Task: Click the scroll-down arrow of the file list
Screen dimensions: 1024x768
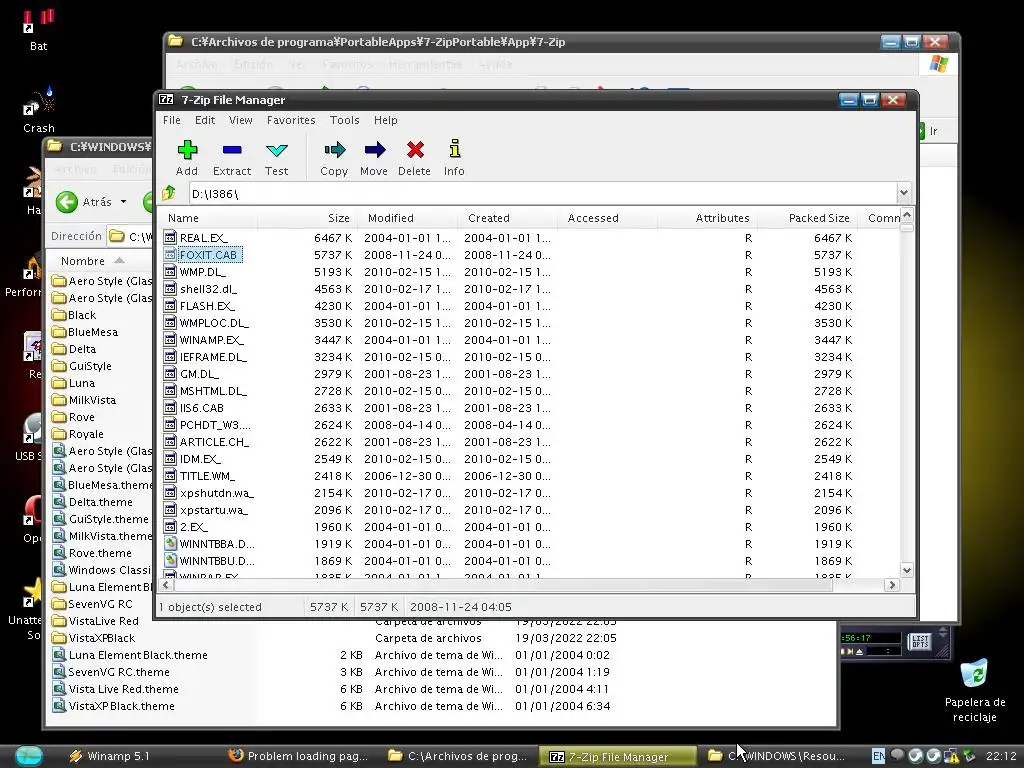Action: click(x=906, y=569)
